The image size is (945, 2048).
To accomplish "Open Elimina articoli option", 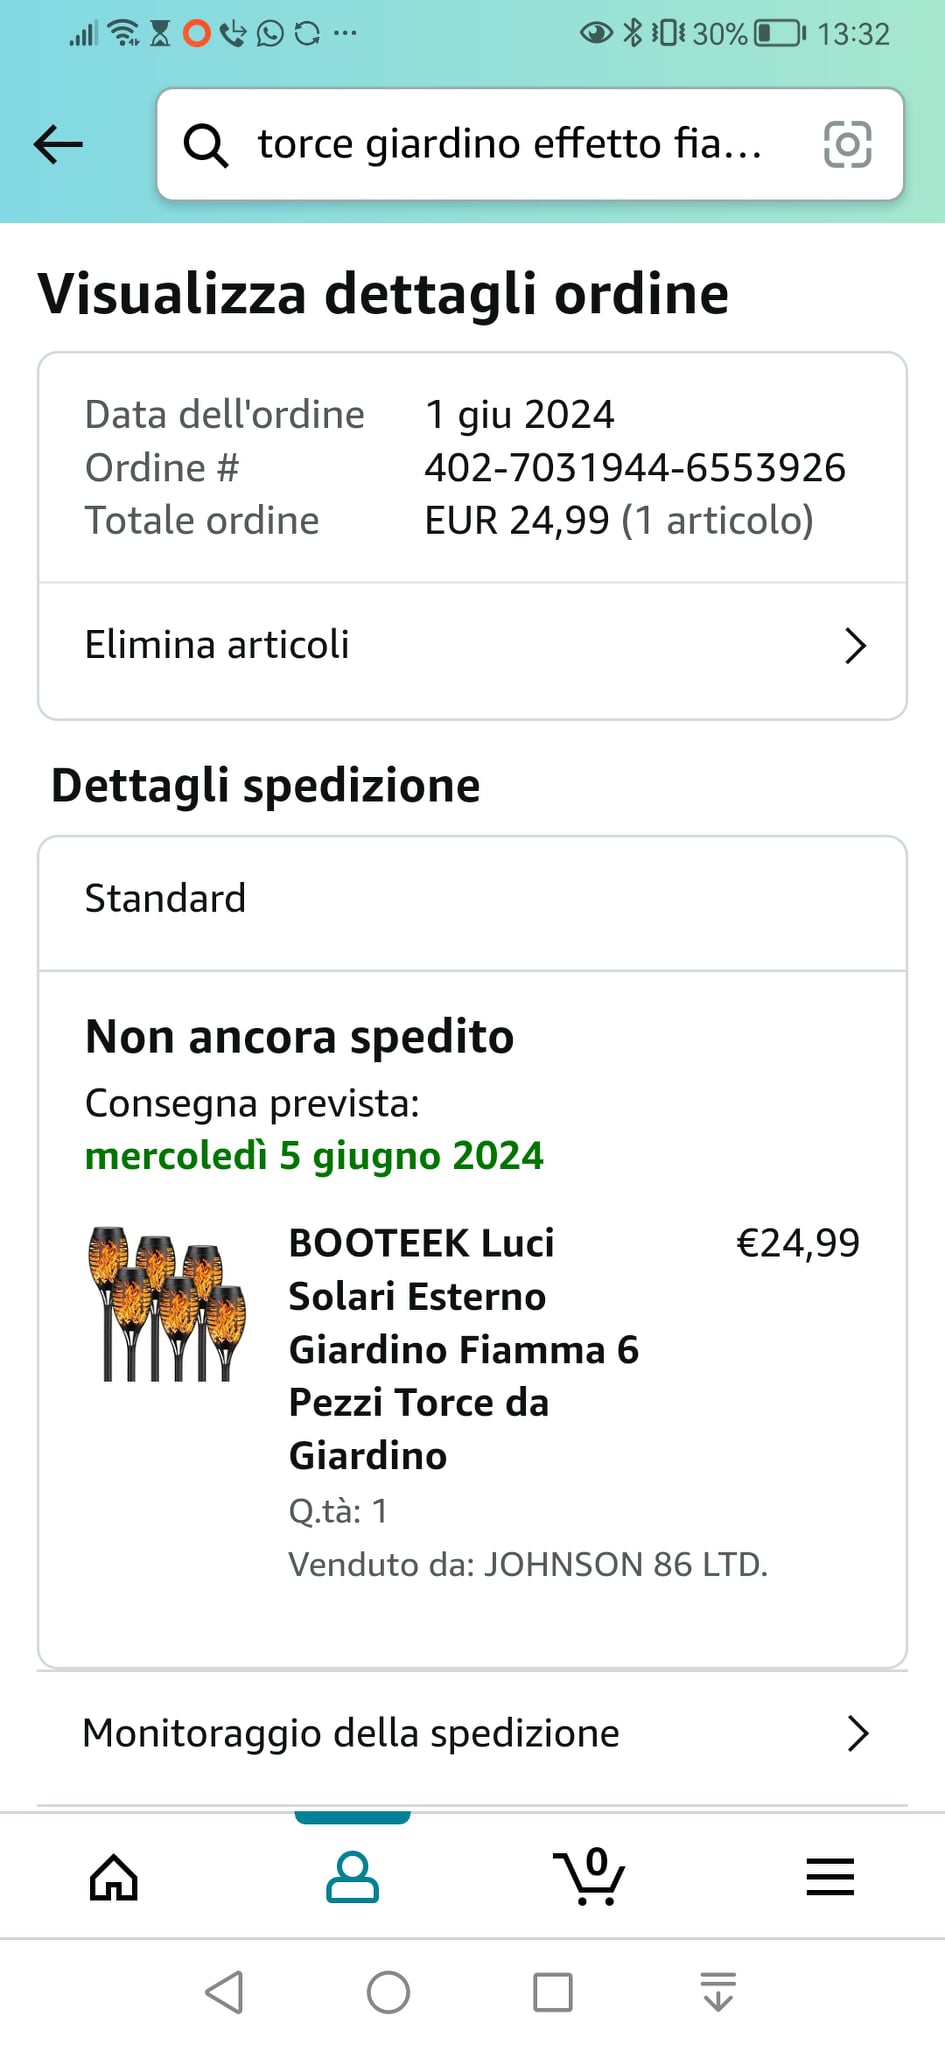I will tap(217, 646).
